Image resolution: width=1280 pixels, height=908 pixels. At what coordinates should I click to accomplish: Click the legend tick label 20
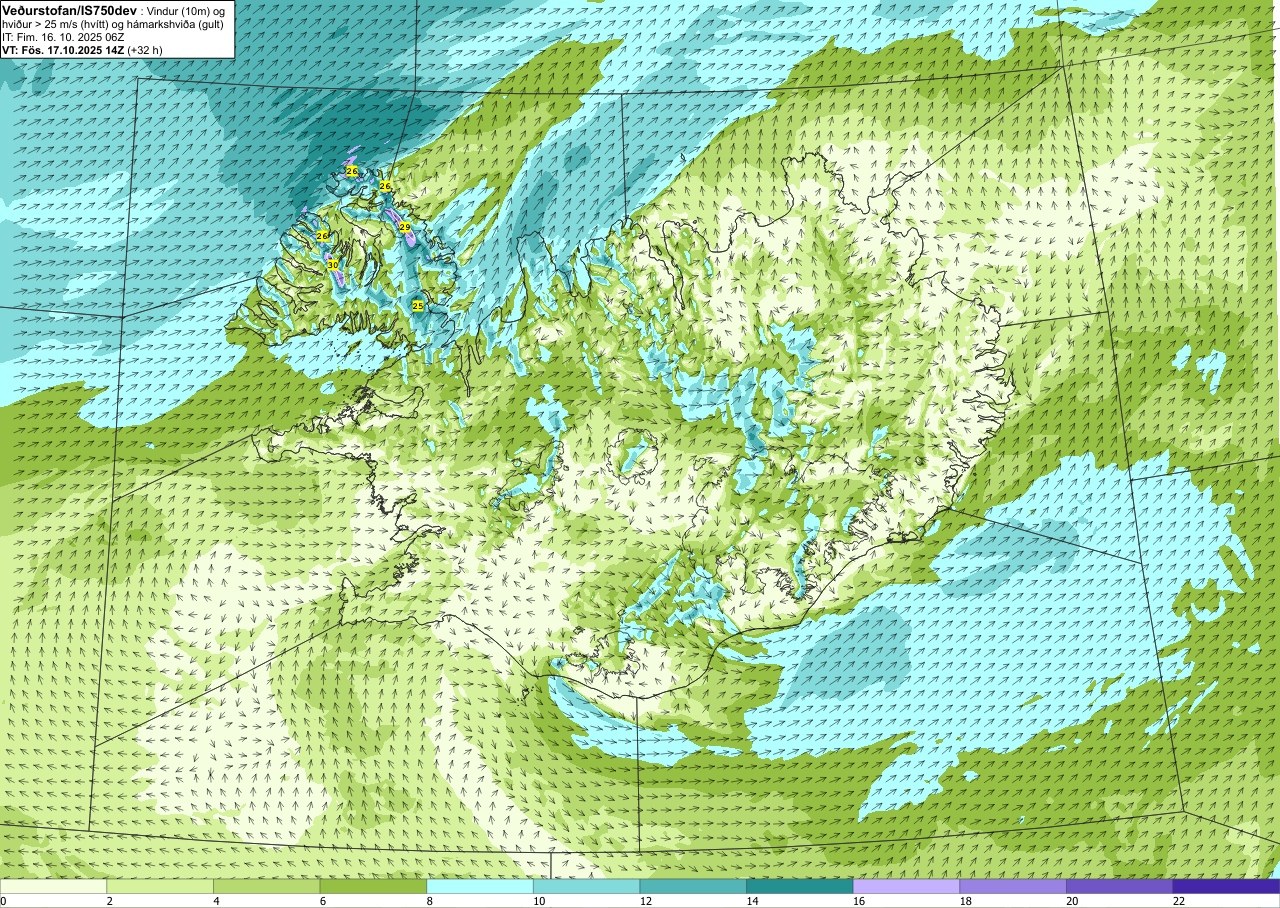(x=1072, y=901)
